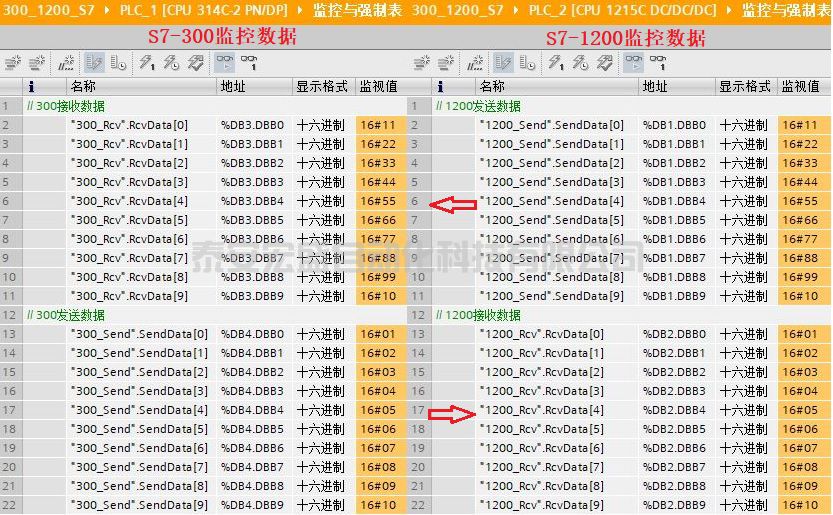Click Monitor once now glasses in right toolbar

[660, 62]
